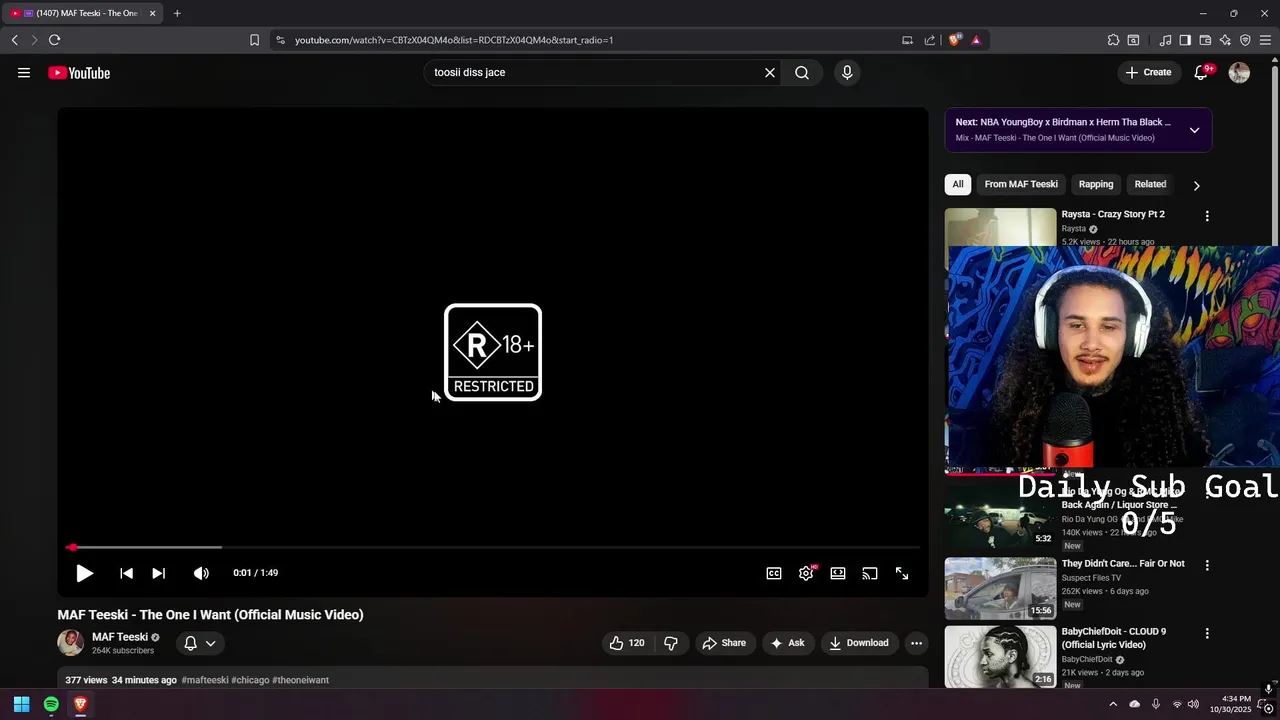Select the From MAF Teeski chip
This screenshot has width=1280, height=720.
(1021, 184)
